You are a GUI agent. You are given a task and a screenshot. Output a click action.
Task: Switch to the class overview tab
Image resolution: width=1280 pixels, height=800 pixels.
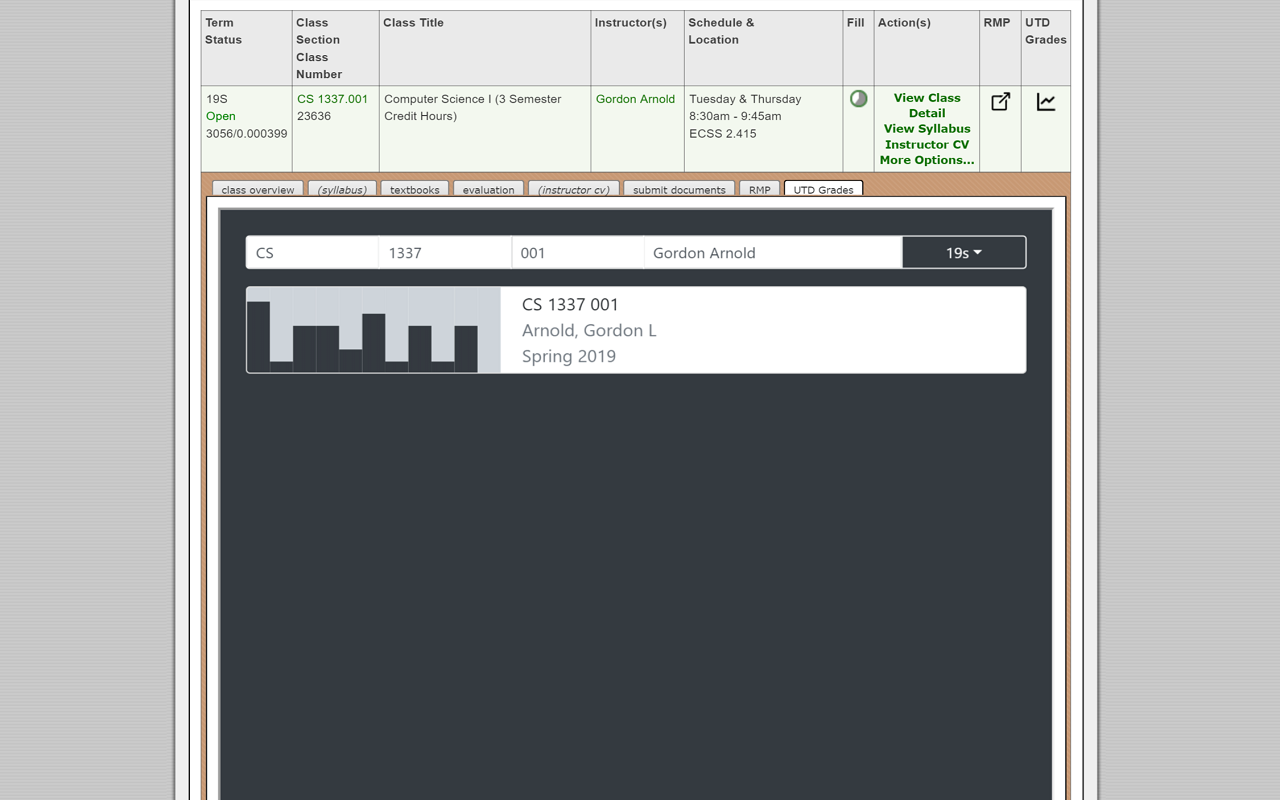pos(258,189)
